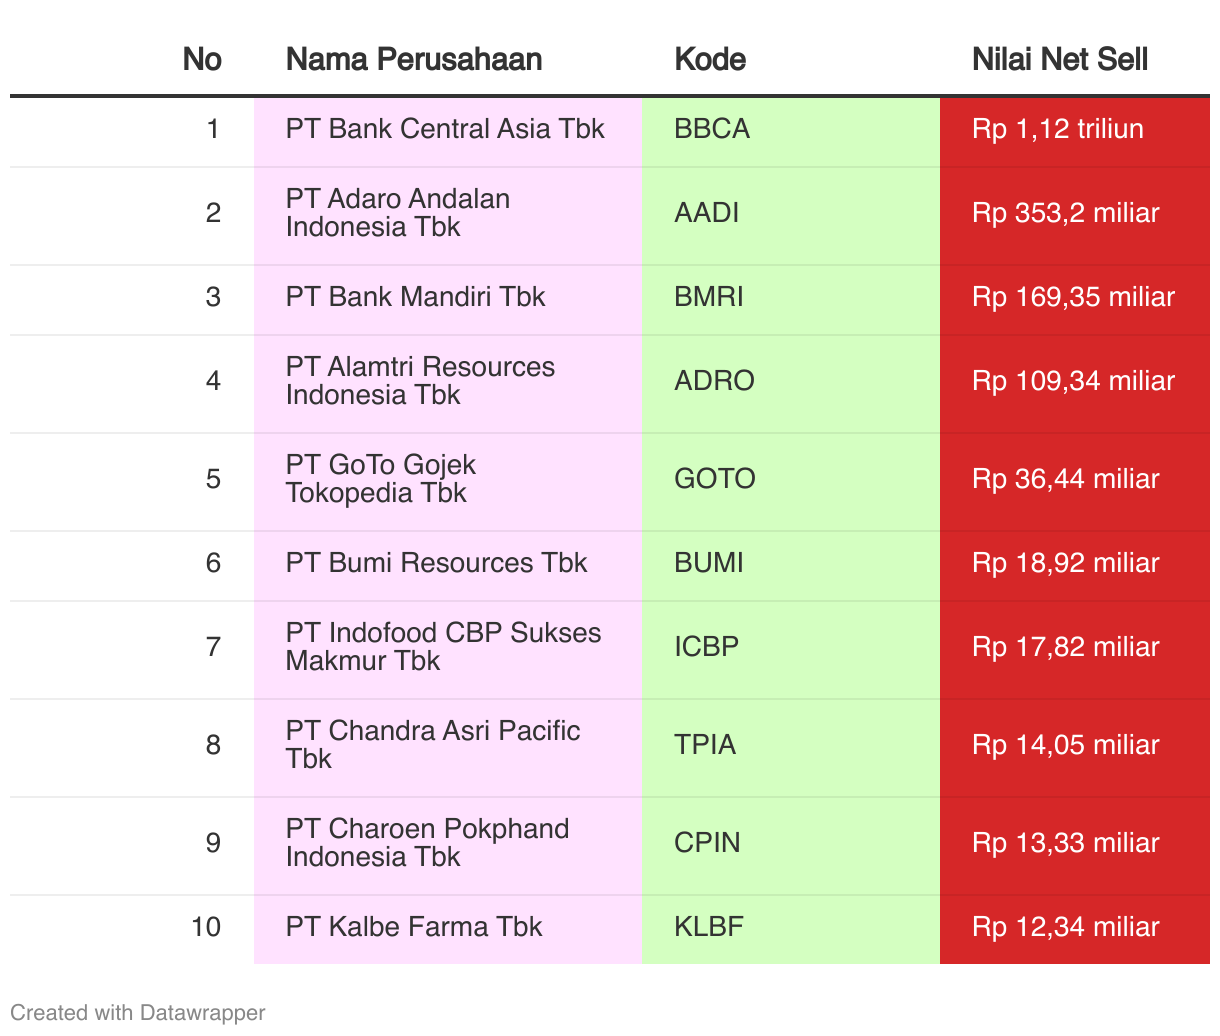Select PT Indofood CBP Sukses Makmur Tbk
This screenshot has height=1036, width=1220.
443,647
